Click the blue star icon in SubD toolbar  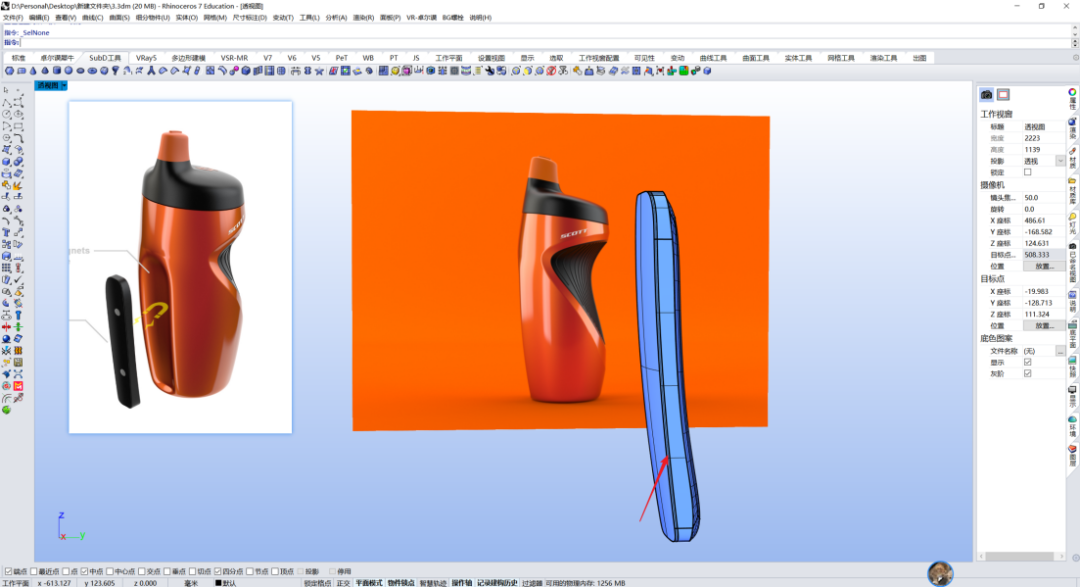click(x=319, y=71)
